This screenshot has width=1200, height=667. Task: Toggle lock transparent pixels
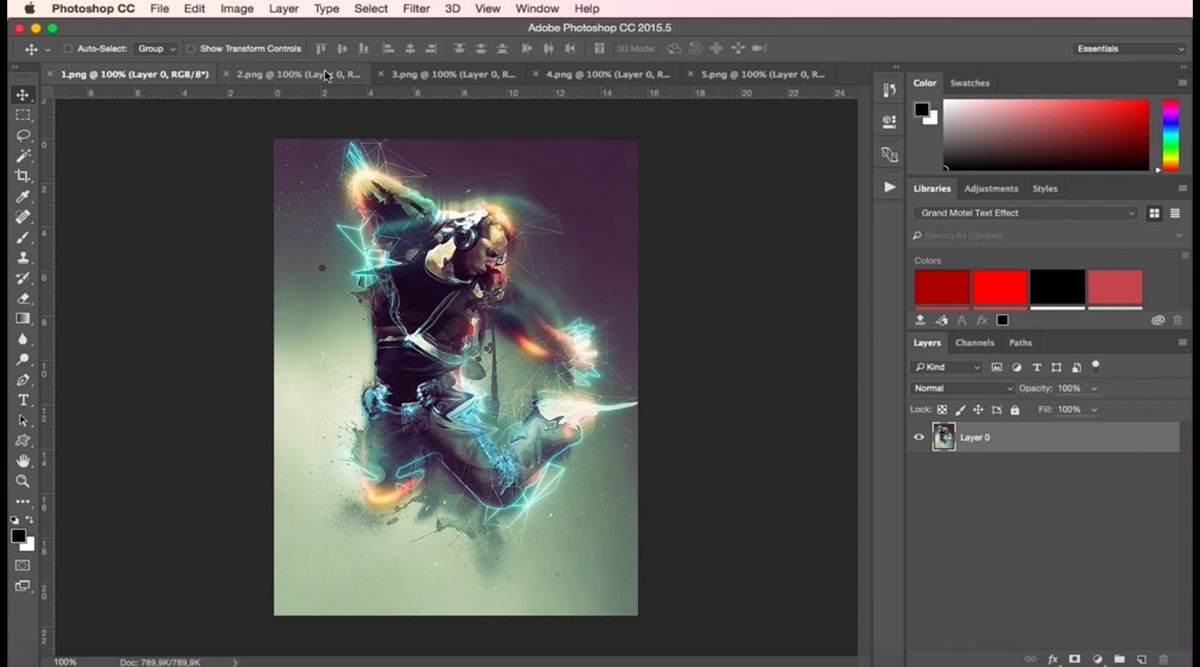coord(942,410)
